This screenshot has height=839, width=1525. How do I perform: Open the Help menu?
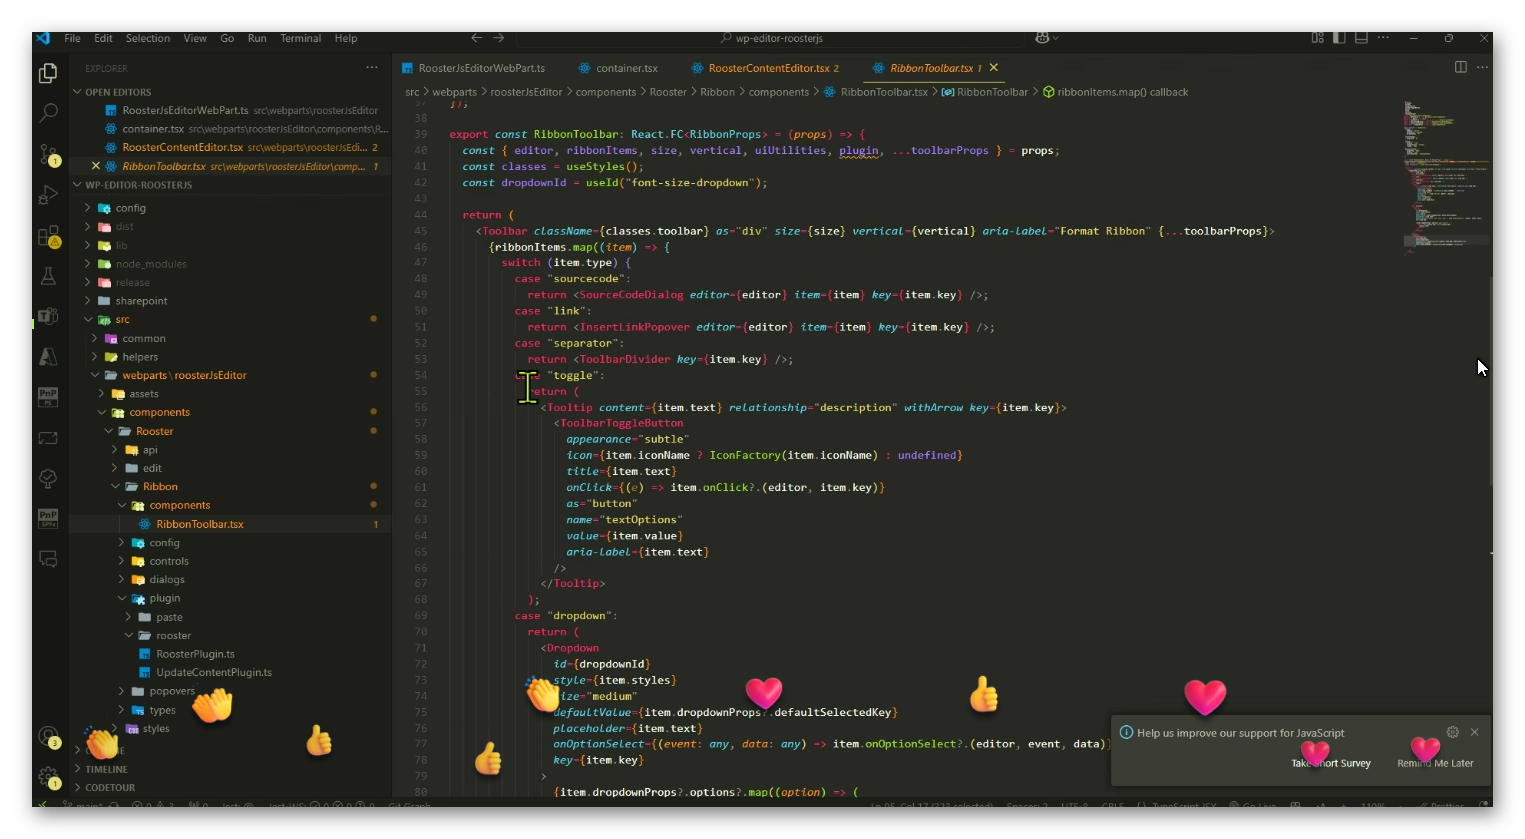[346, 38]
